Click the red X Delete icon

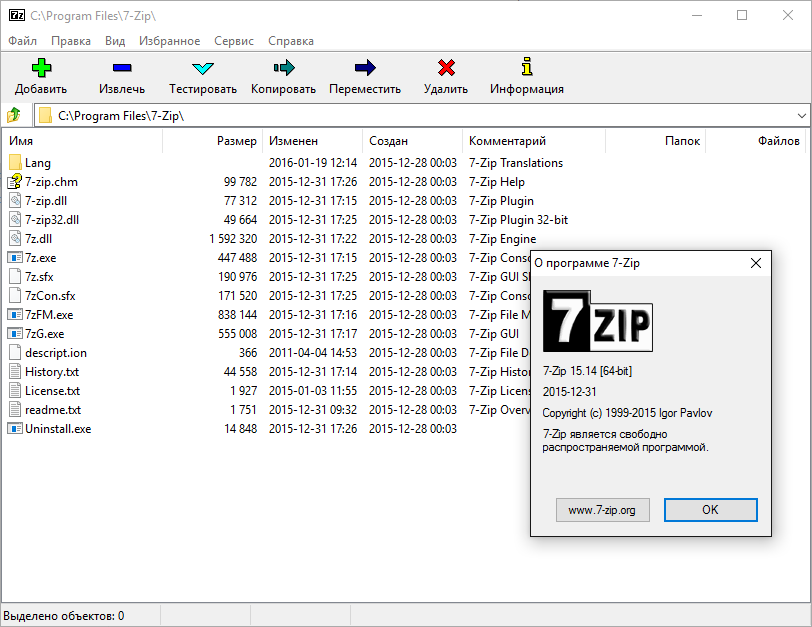click(x=446, y=68)
